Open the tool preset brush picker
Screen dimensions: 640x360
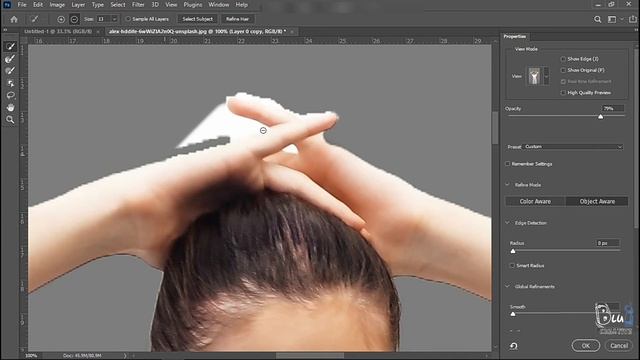tap(35, 19)
